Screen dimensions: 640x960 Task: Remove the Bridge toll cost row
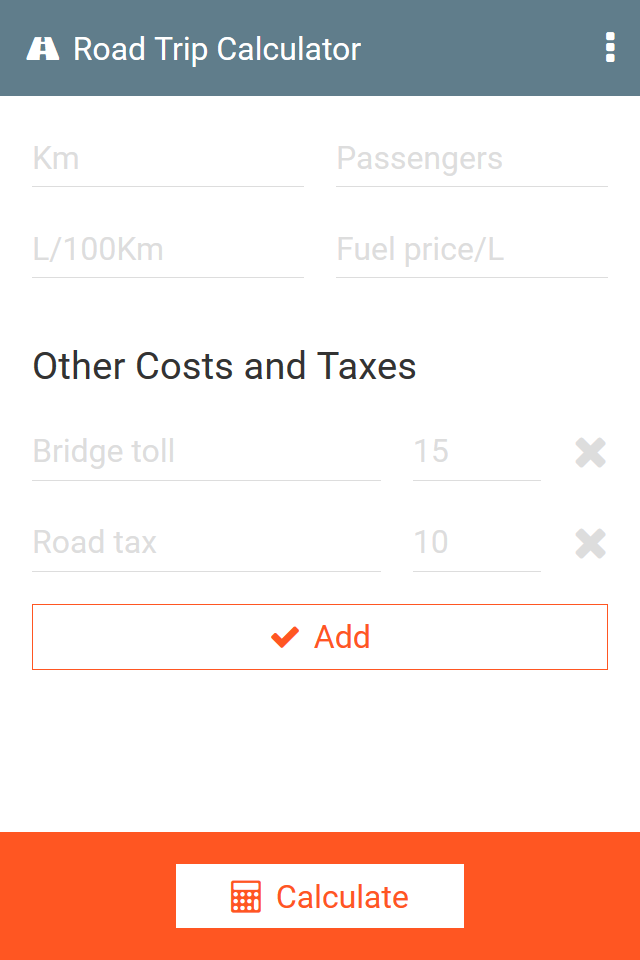pos(591,453)
